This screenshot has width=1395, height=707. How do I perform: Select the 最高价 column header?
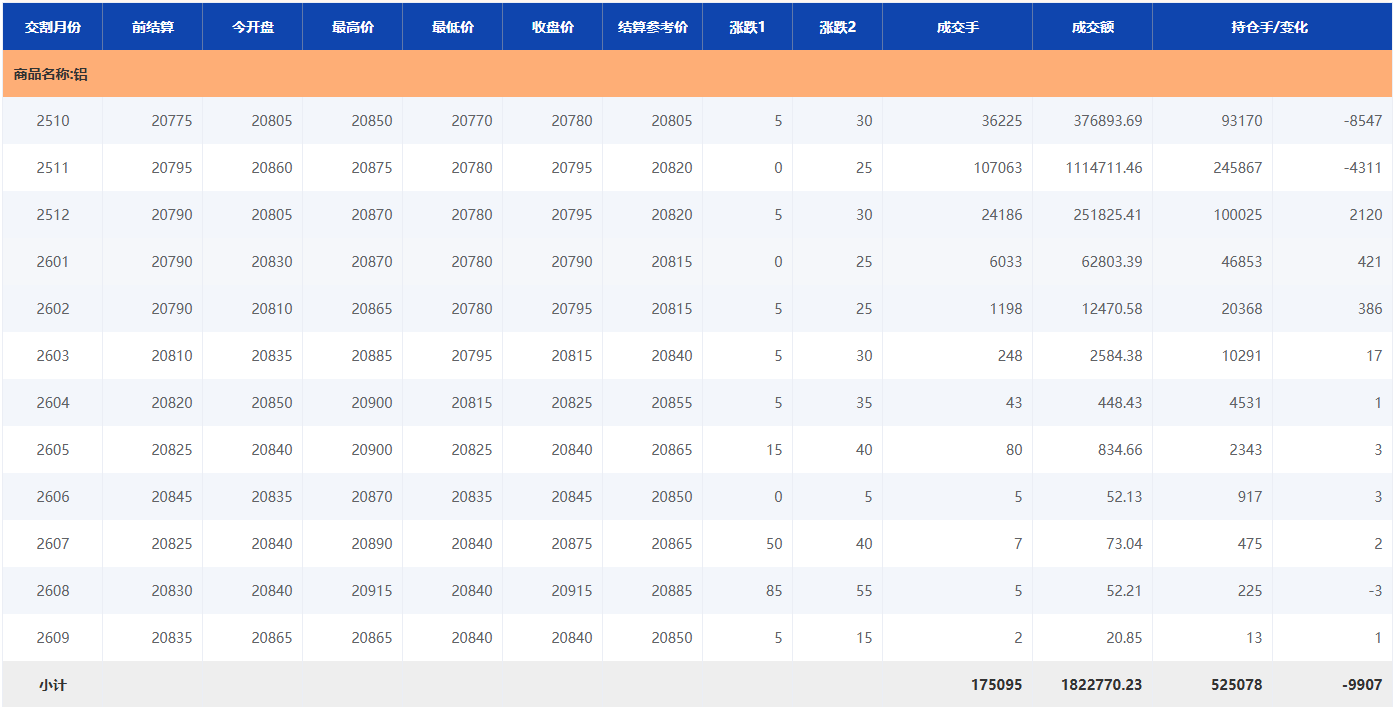point(352,27)
